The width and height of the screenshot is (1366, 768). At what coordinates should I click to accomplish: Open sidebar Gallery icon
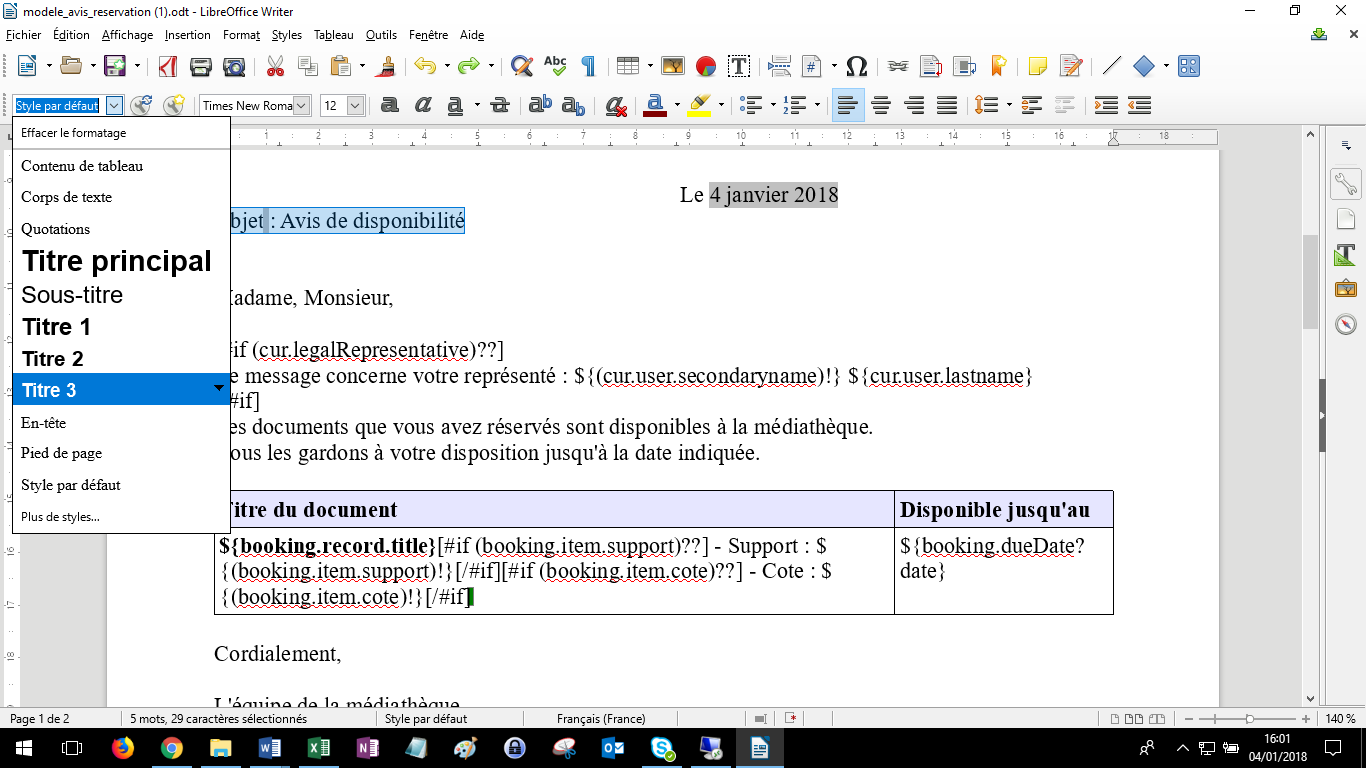click(x=1346, y=289)
